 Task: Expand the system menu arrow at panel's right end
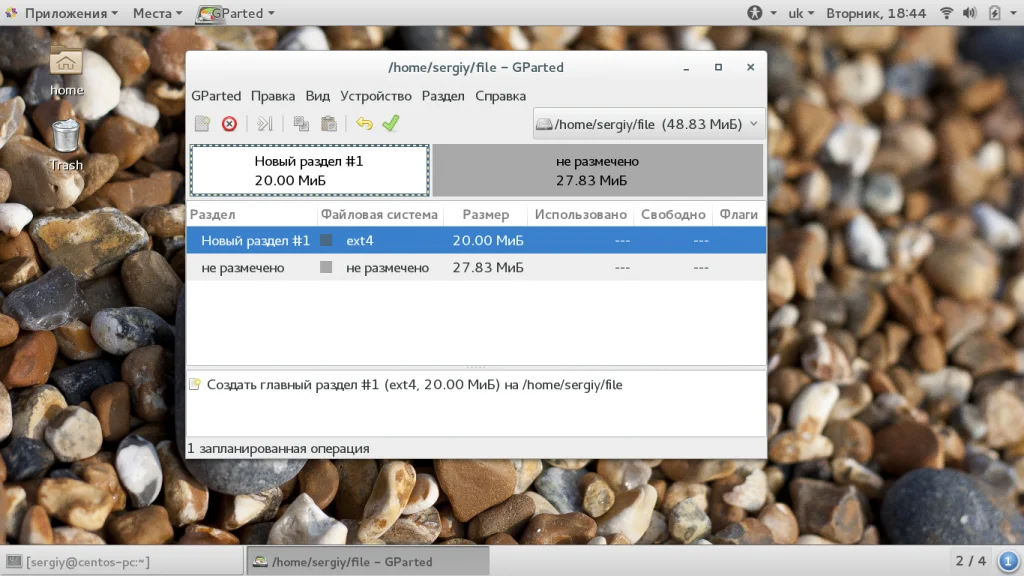pyautogui.click(x=1014, y=13)
